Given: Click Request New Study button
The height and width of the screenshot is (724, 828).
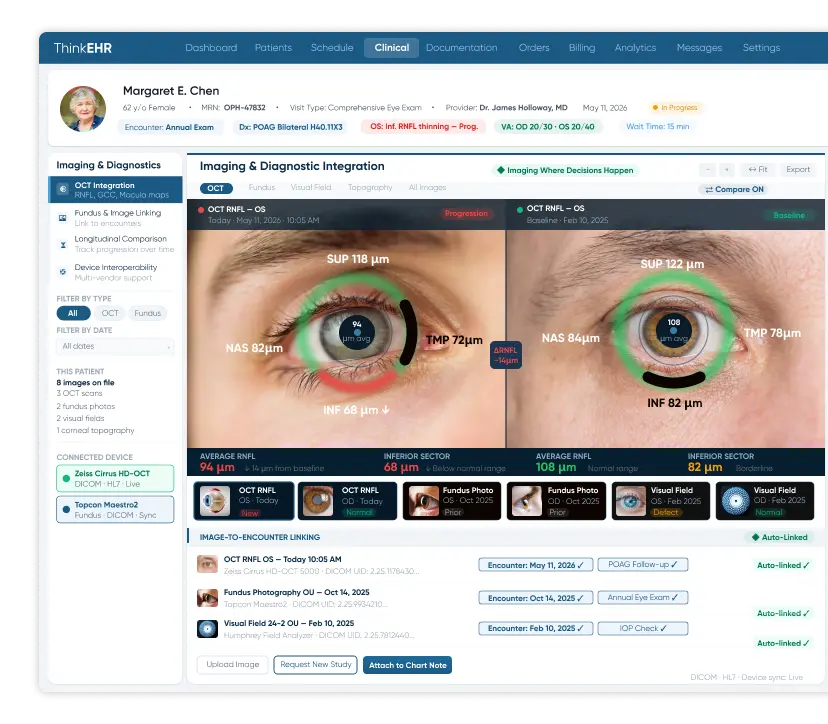Looking at the screenshot, I should [315, 664].
